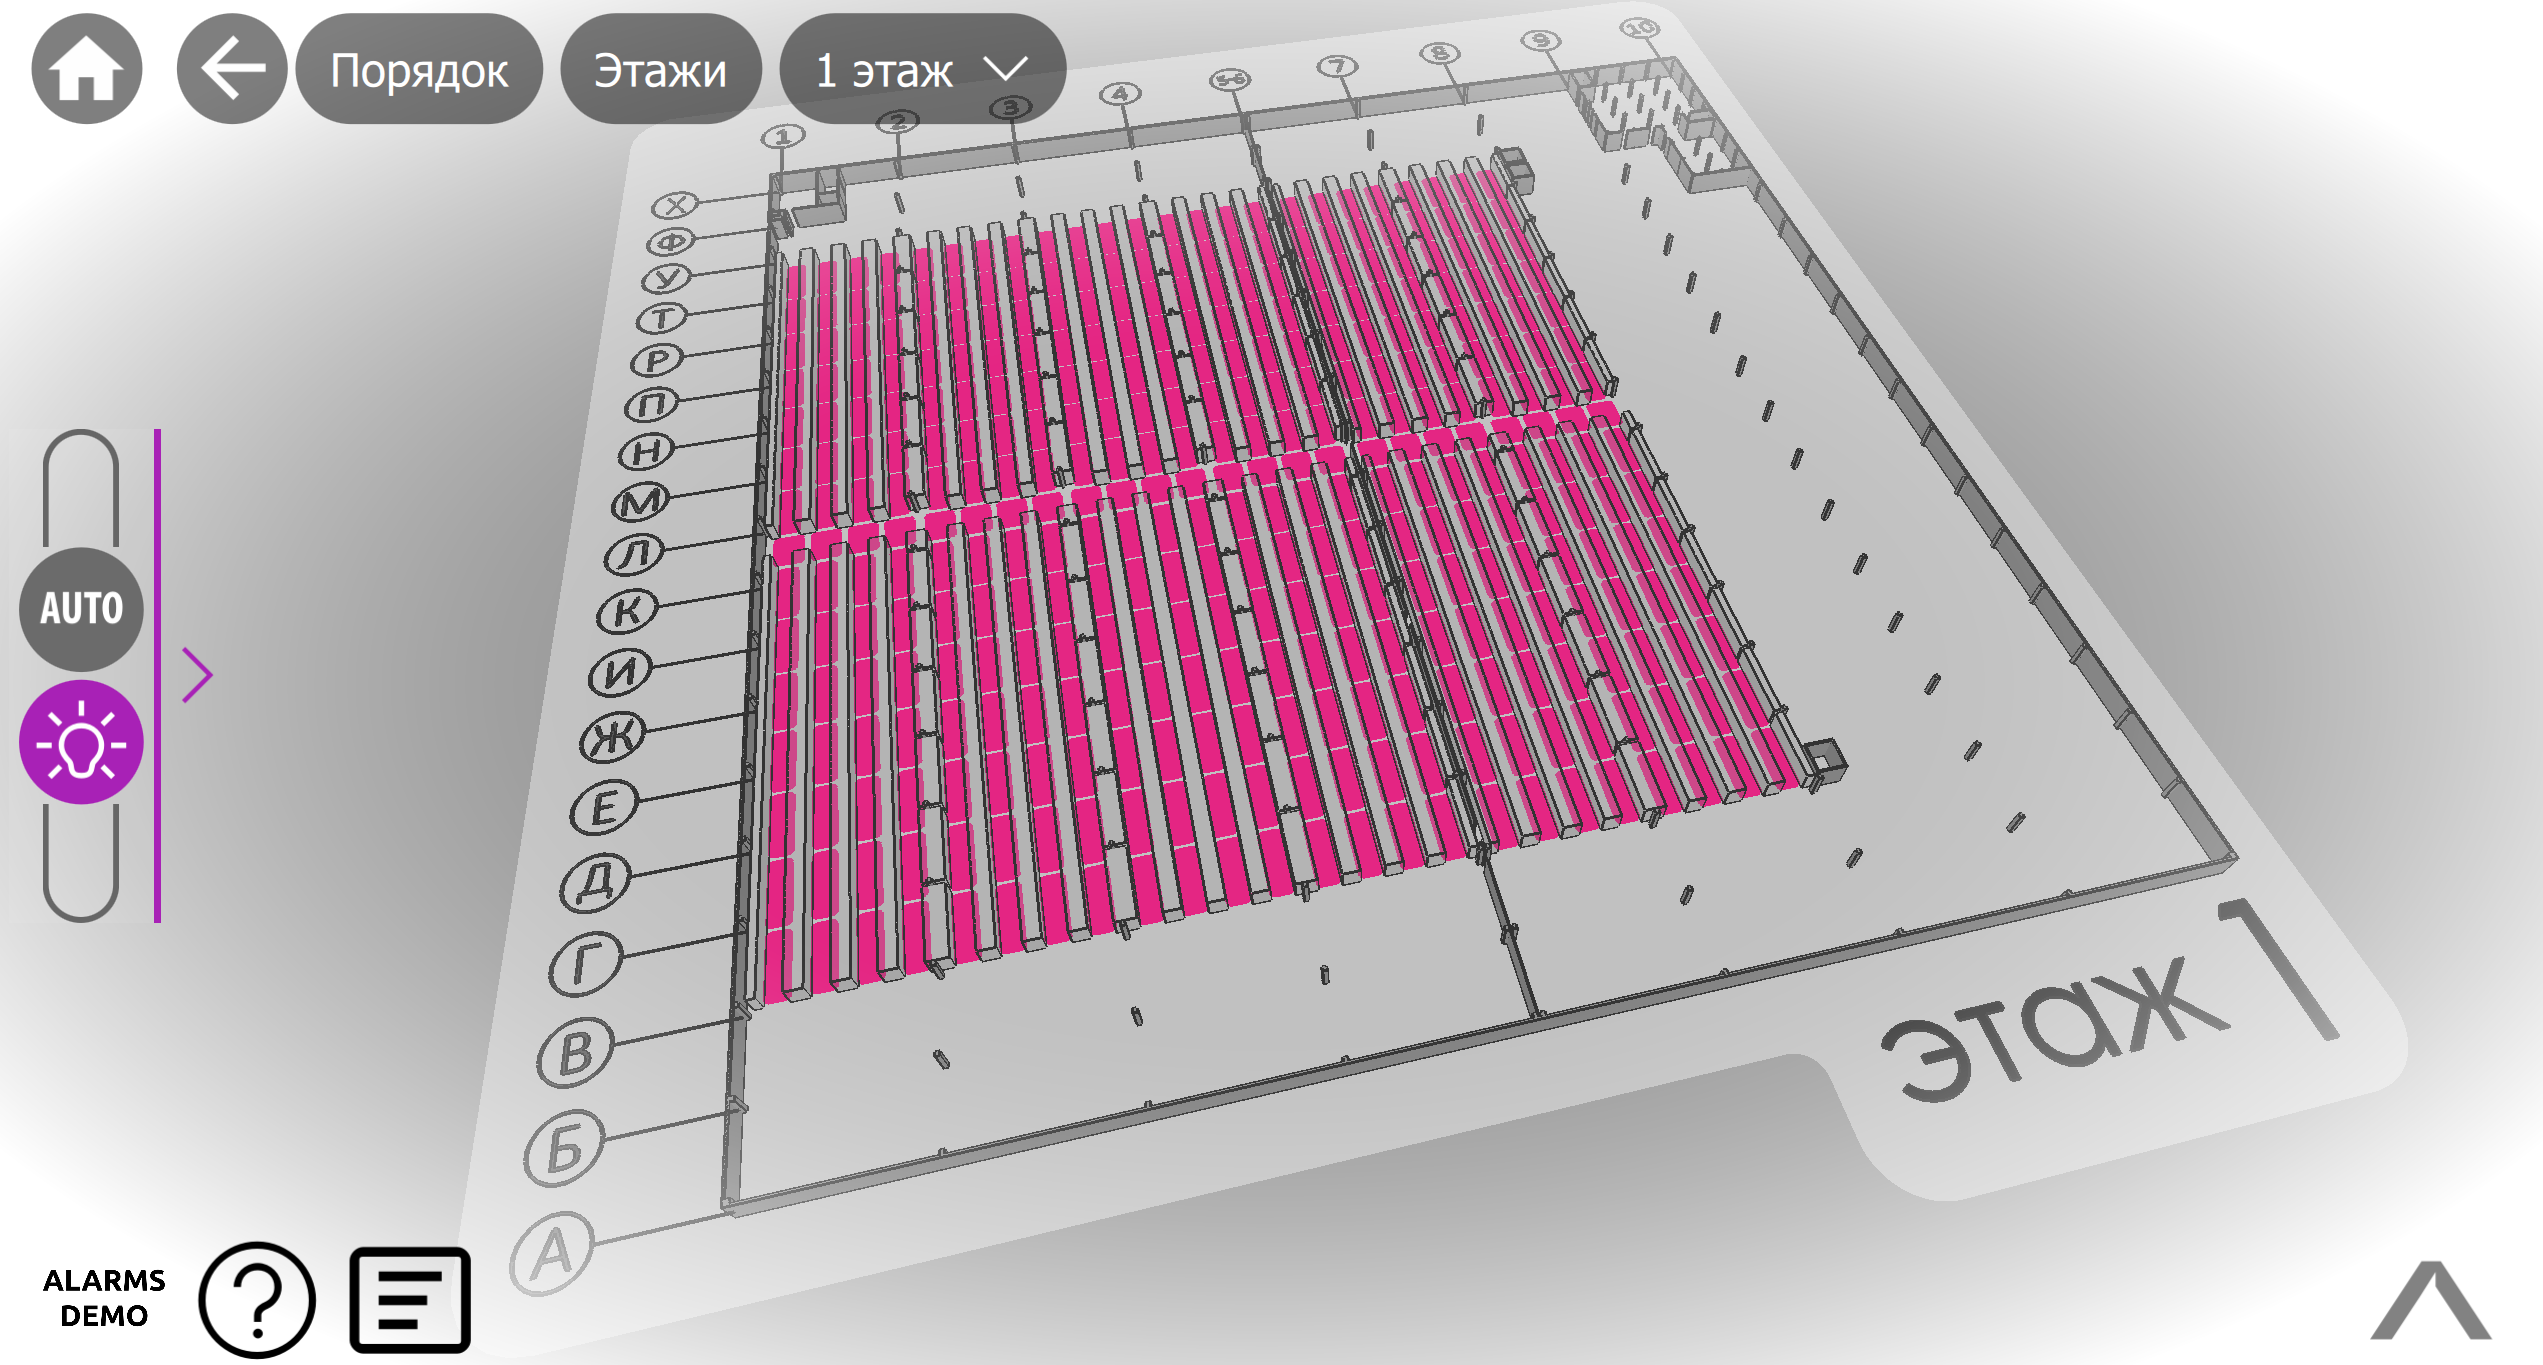Open the 1 этаж floor dropdown
This screenshot has height=1365, width=2543.
(x=885, y=70)
